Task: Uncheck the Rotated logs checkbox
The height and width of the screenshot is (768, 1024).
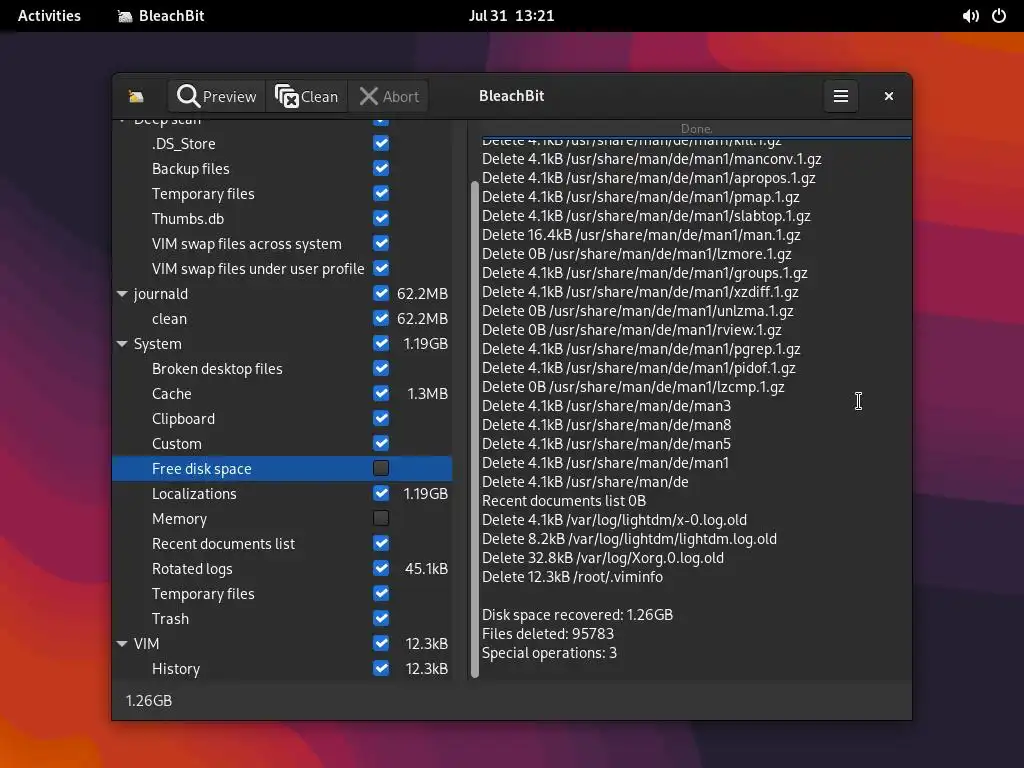Action: [381, 568]
